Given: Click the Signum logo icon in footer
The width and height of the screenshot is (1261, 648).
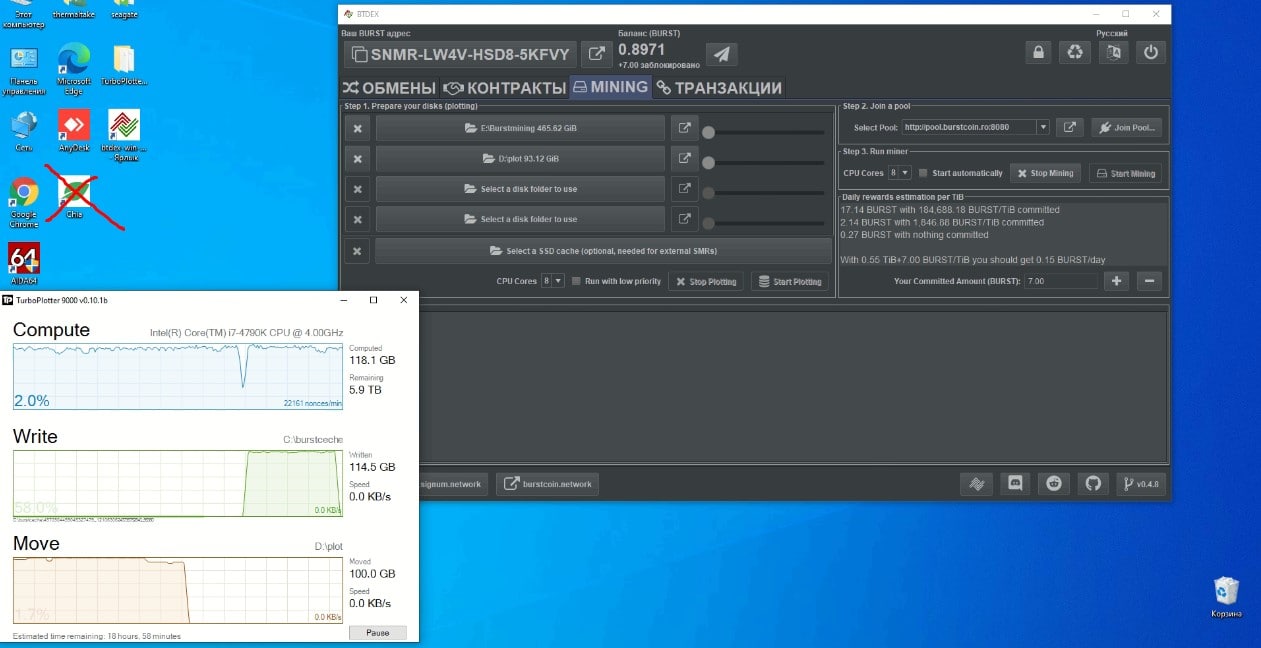Looking at the screenshot, I should (x=976, y=484).
